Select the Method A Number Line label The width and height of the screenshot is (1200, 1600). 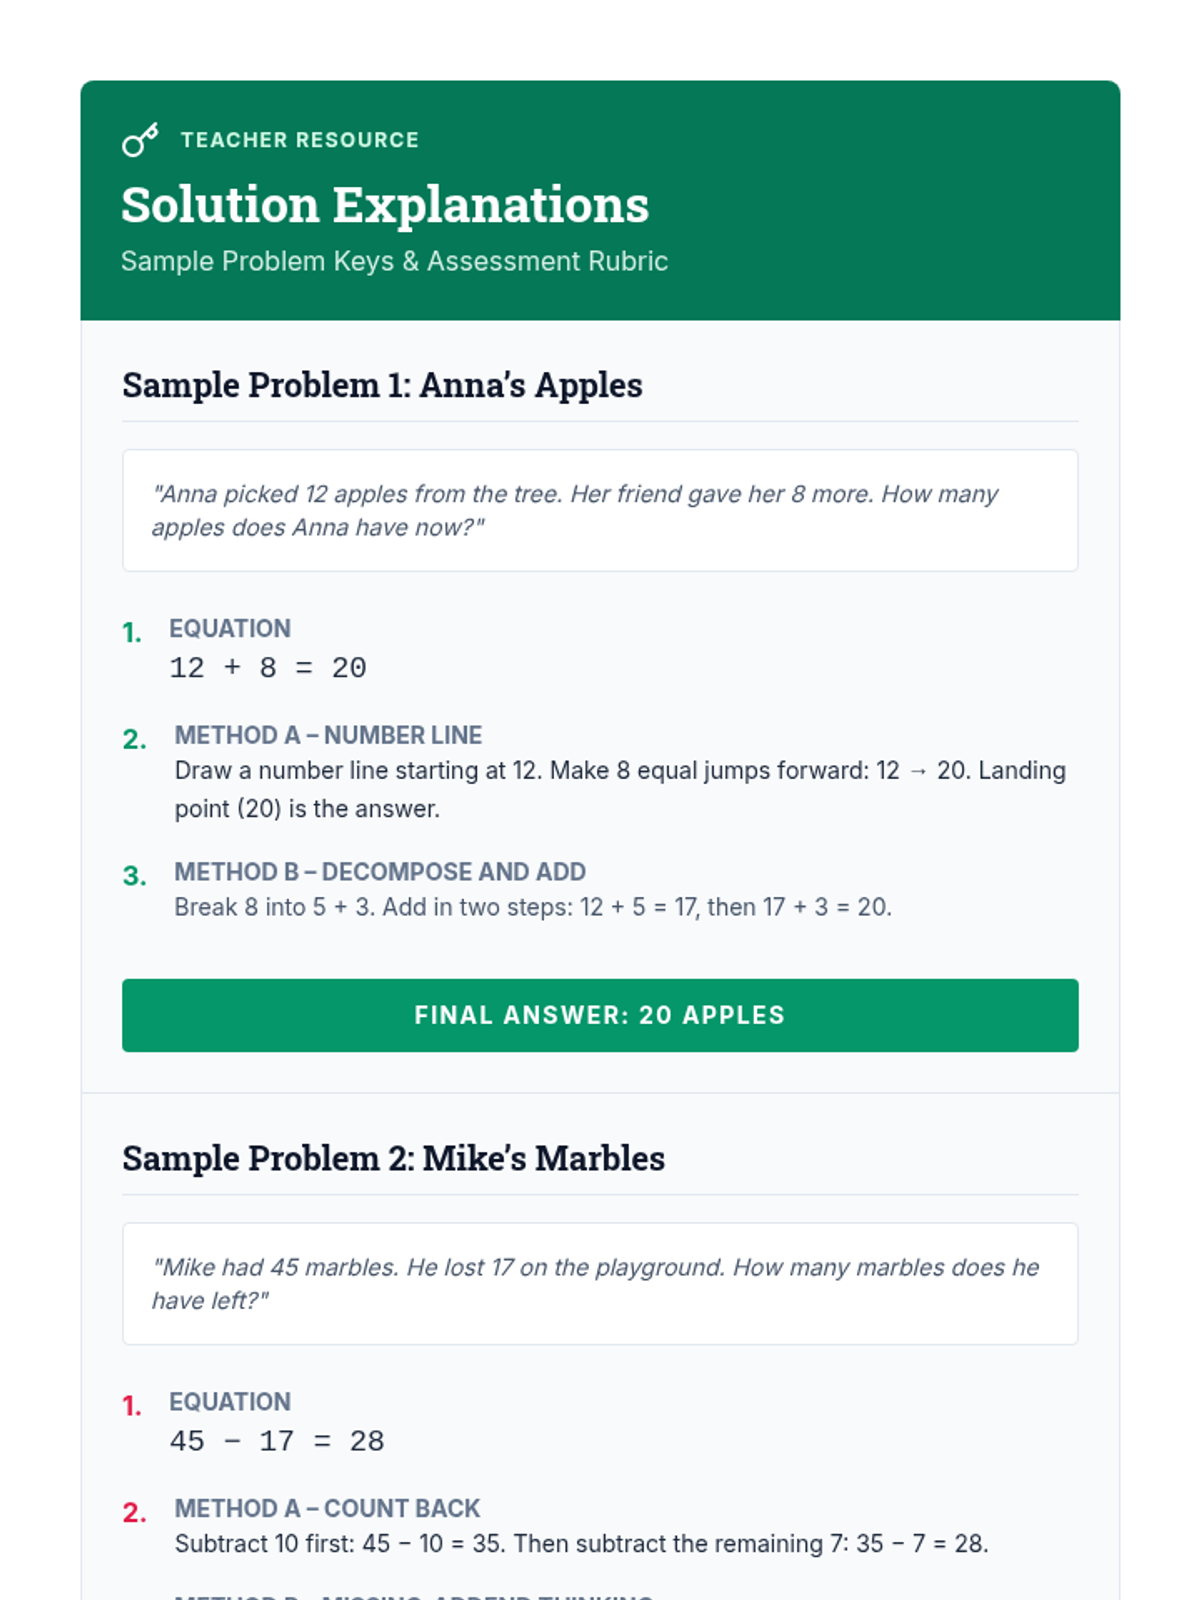tap(328, 735)
